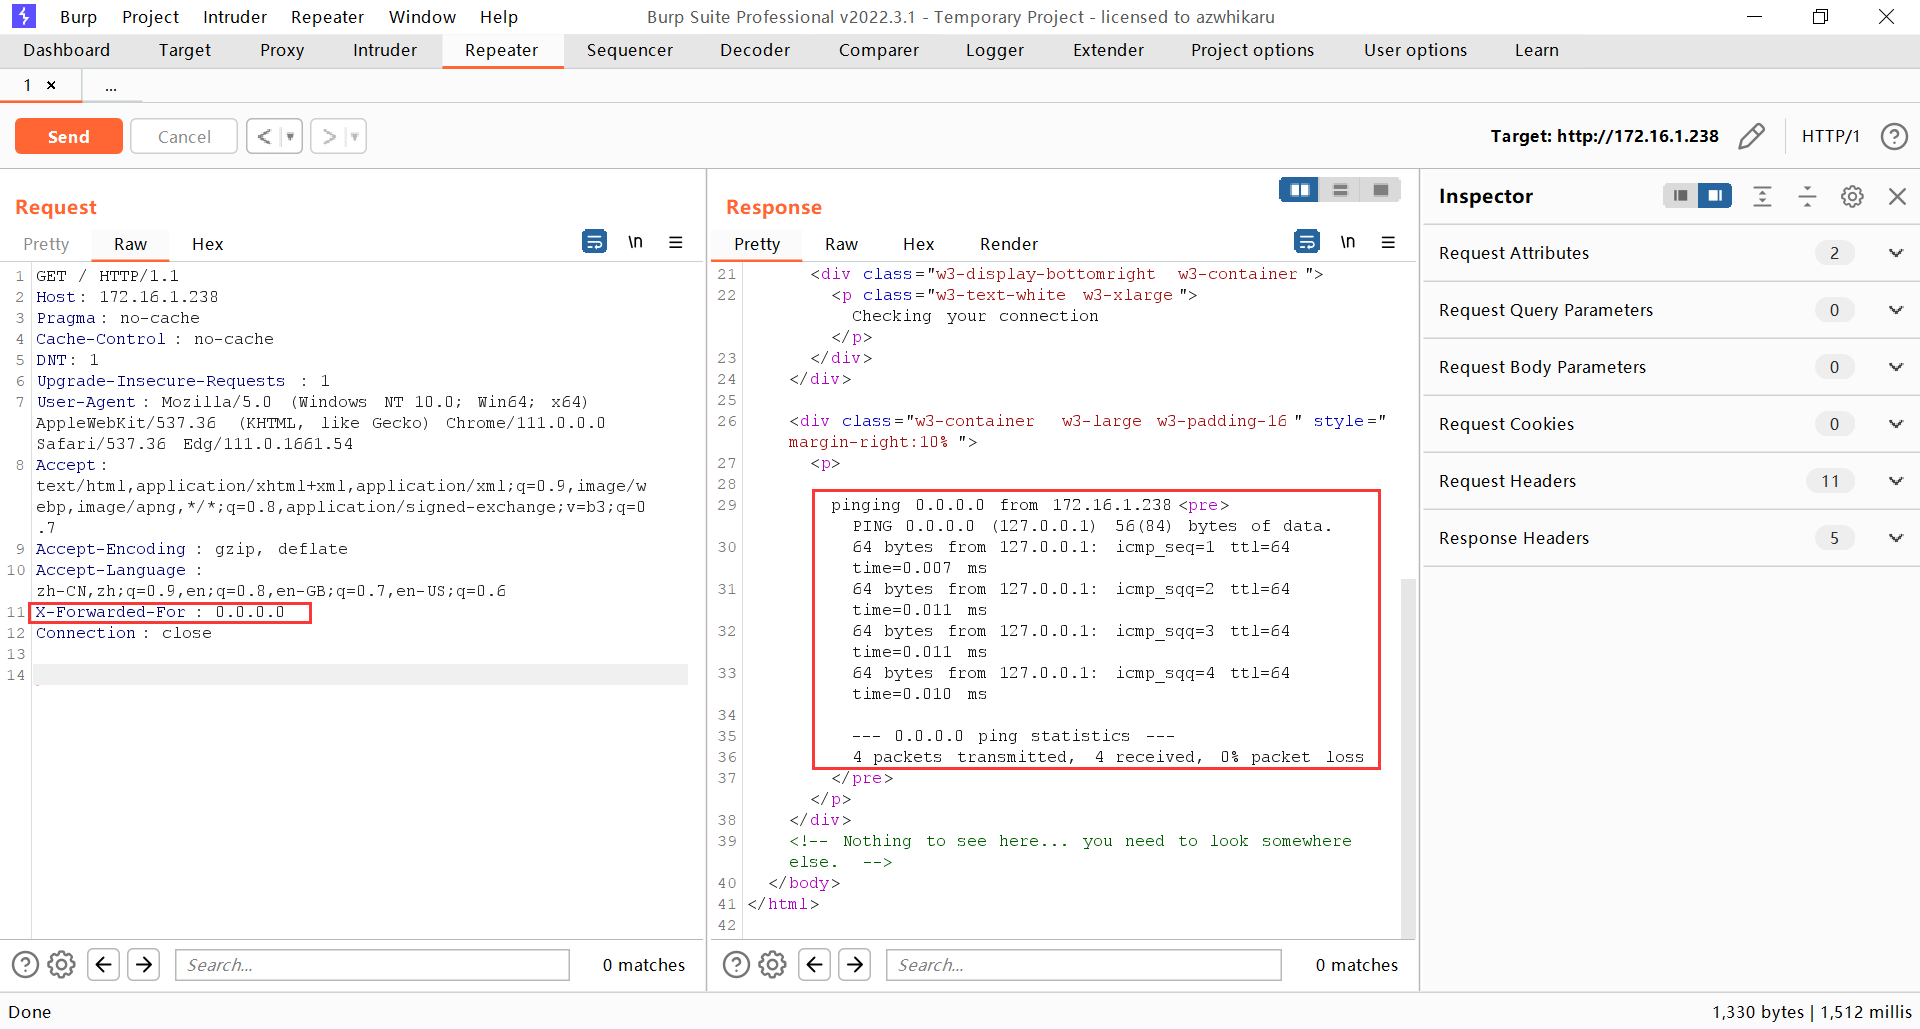The image size is (1920, 1029).
Task: Open the Dashboard tab
Action: [66, 50]
